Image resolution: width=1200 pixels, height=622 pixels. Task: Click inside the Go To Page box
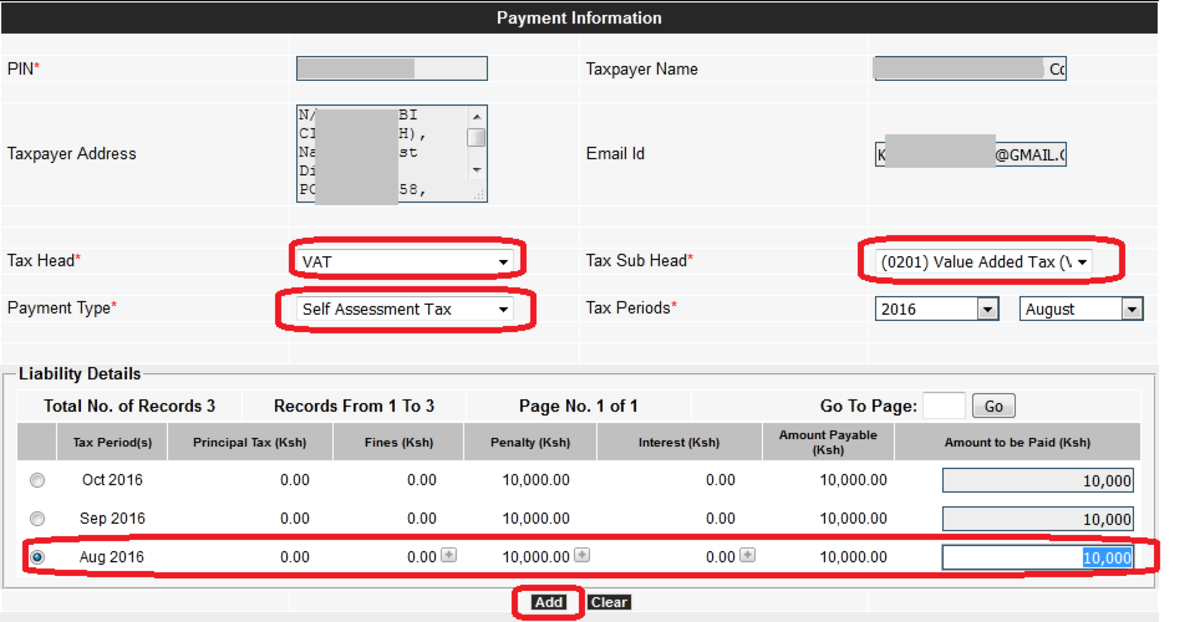point(944,405)
